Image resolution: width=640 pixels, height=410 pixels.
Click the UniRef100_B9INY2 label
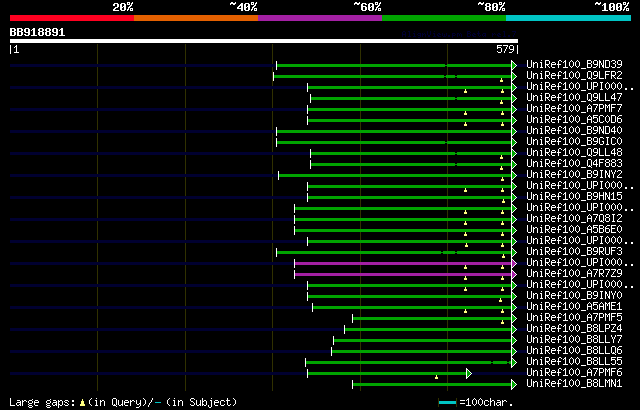[x=574, y=175]
